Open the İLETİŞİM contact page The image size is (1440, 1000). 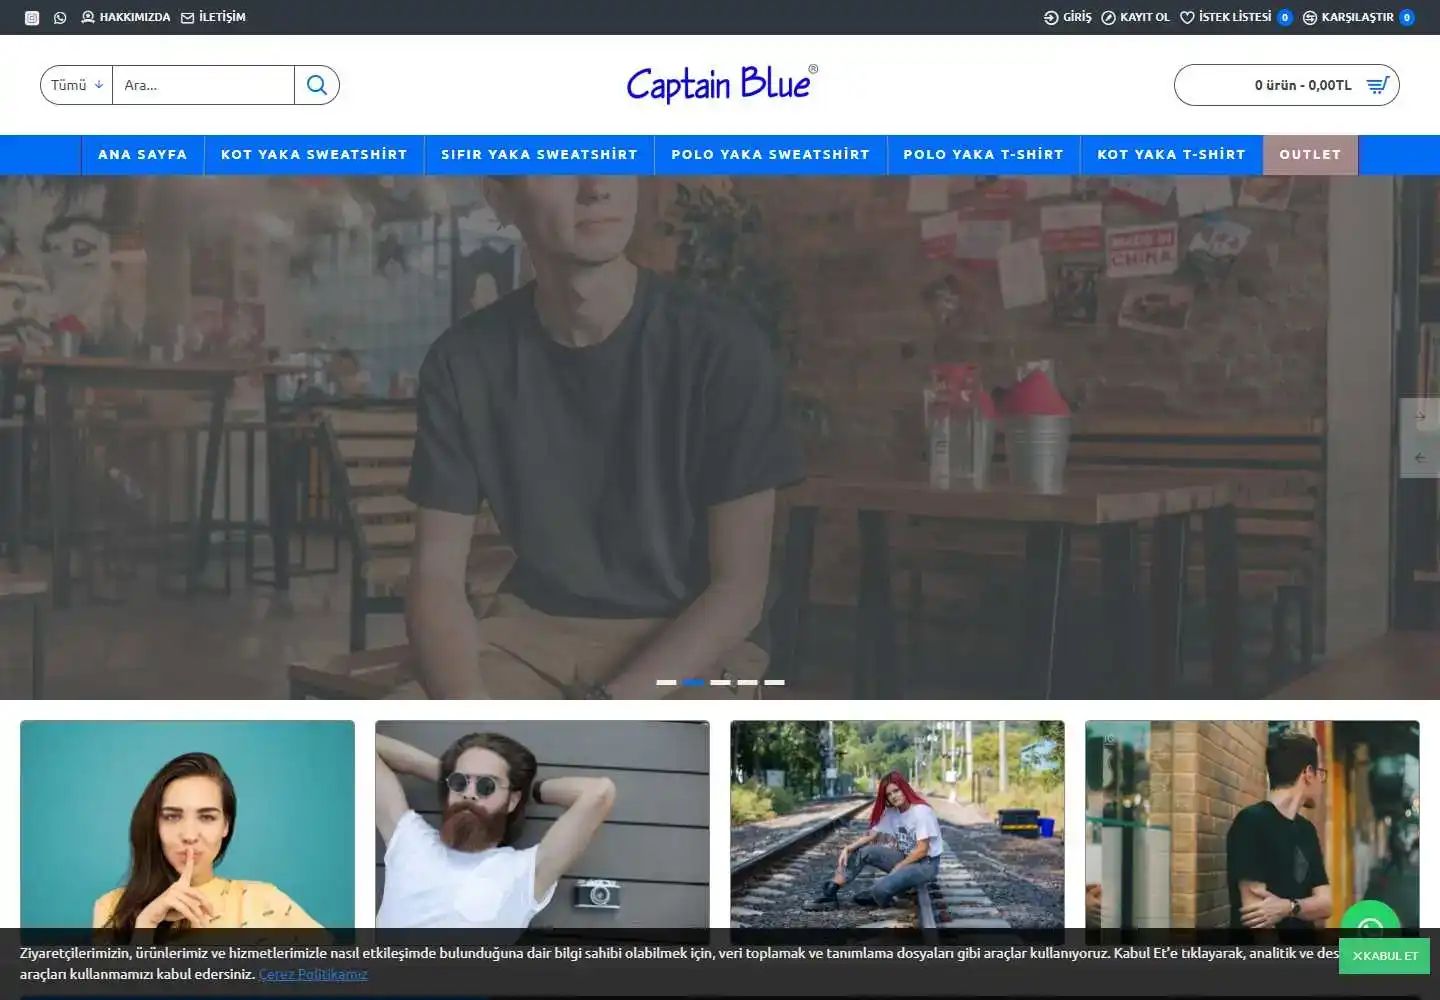213,17
